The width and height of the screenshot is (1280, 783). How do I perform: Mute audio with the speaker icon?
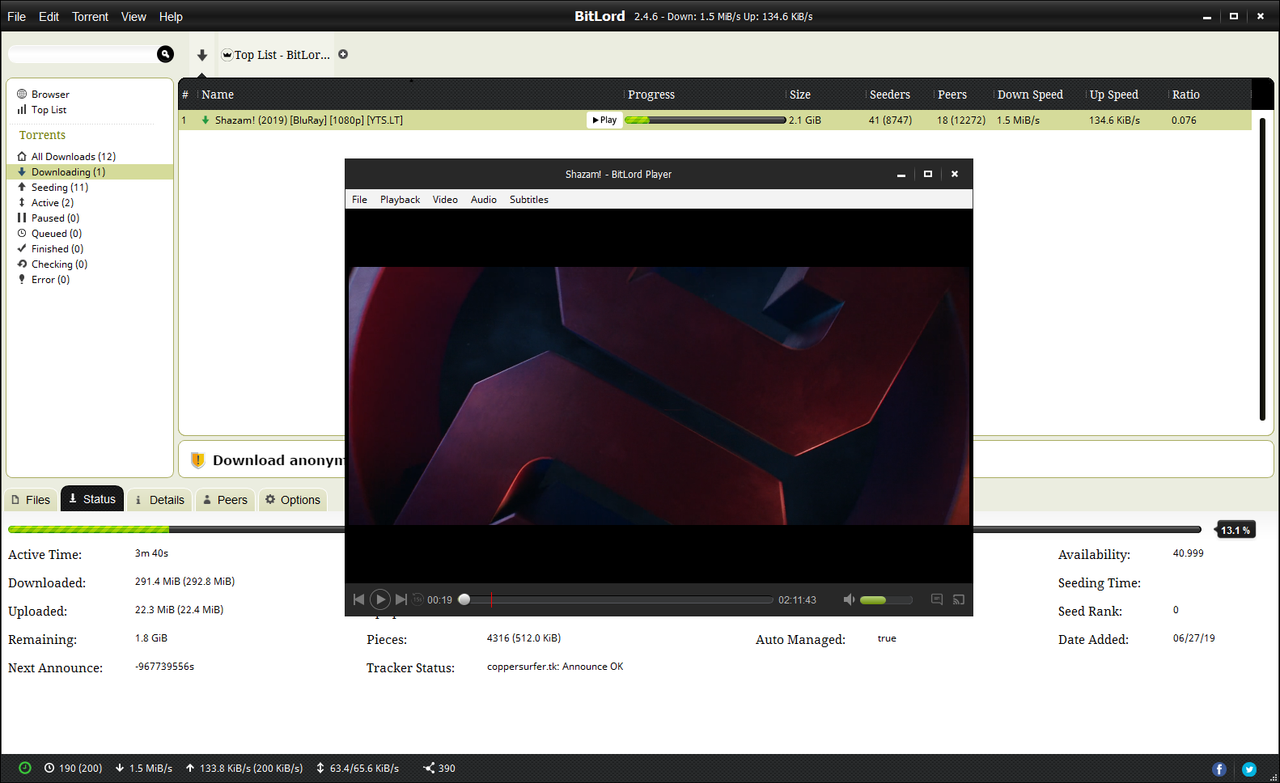849,600
